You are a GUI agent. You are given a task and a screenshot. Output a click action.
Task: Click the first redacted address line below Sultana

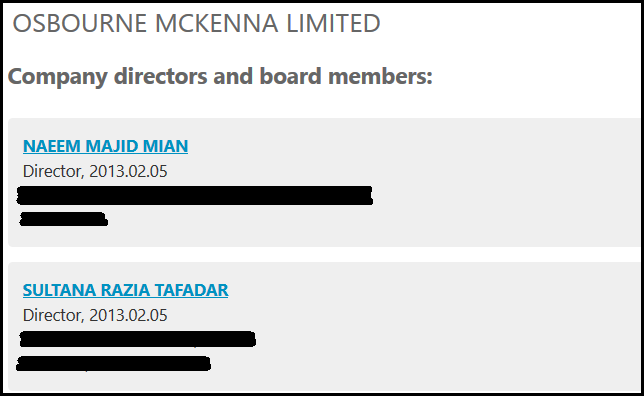(x=138, y=339)
